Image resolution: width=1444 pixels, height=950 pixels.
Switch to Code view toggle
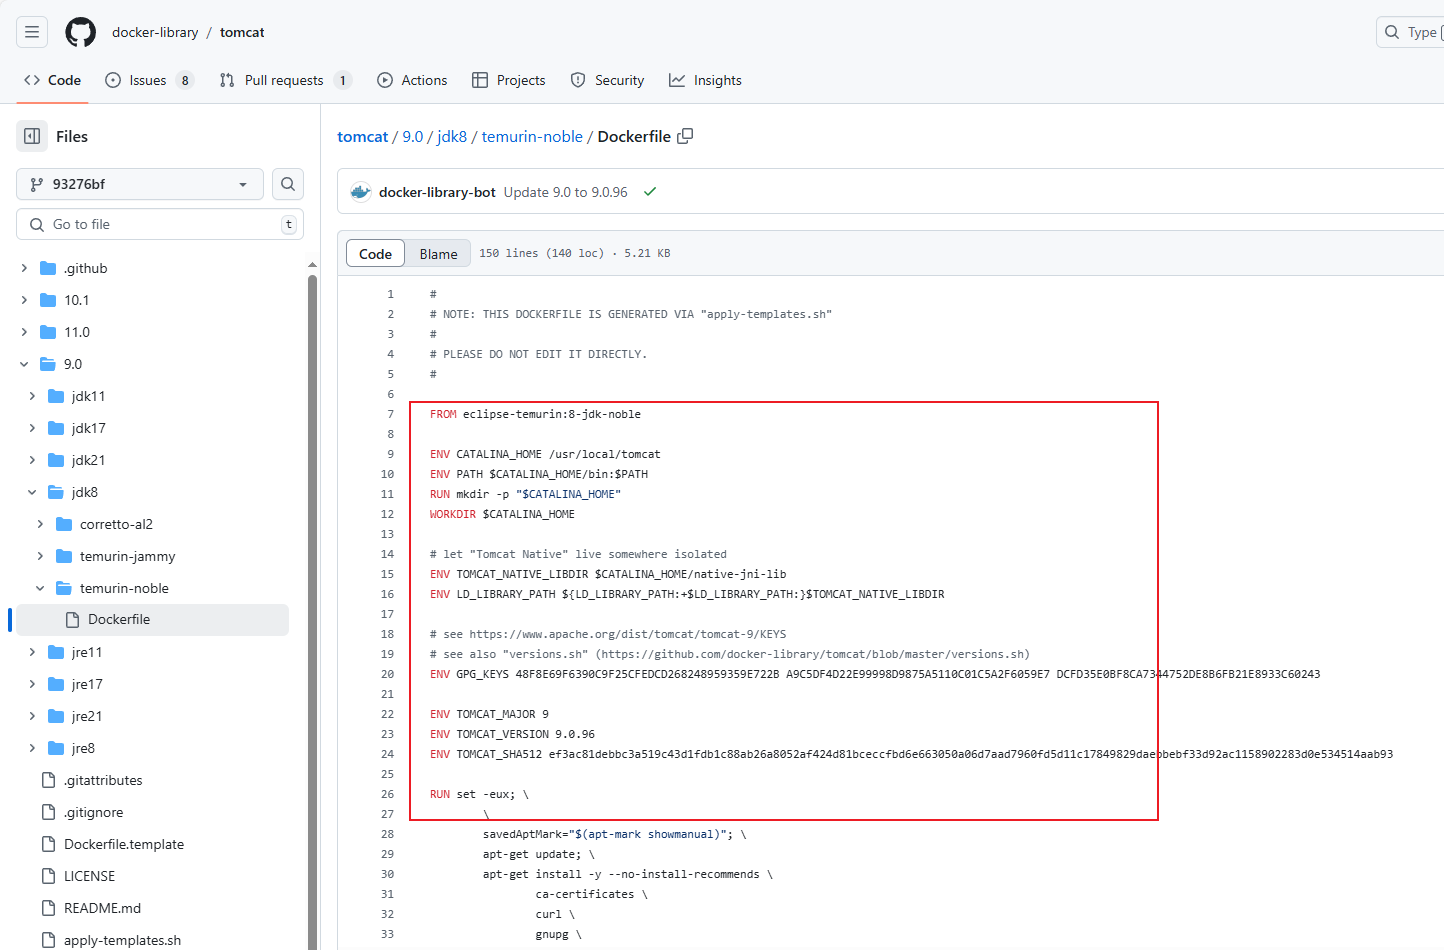[x=375, y=254]
